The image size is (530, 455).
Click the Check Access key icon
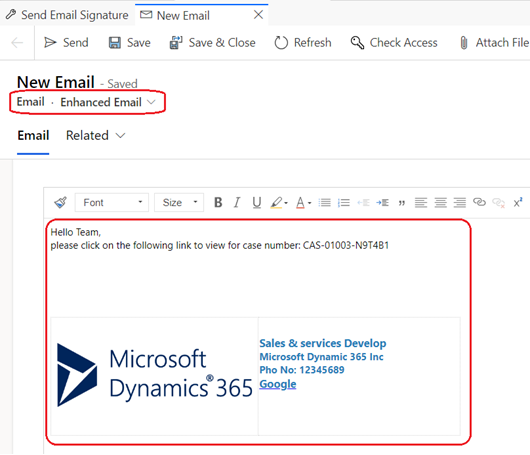(x=357, y=43)
